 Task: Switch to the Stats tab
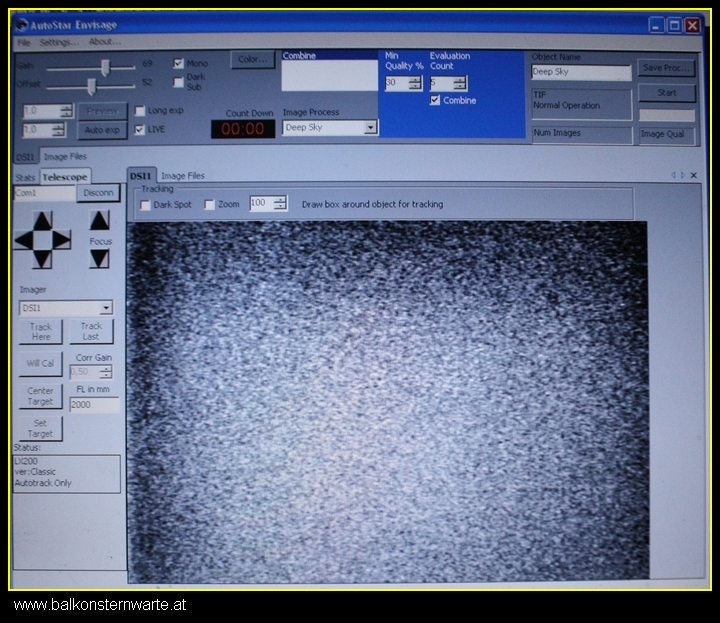25,177
